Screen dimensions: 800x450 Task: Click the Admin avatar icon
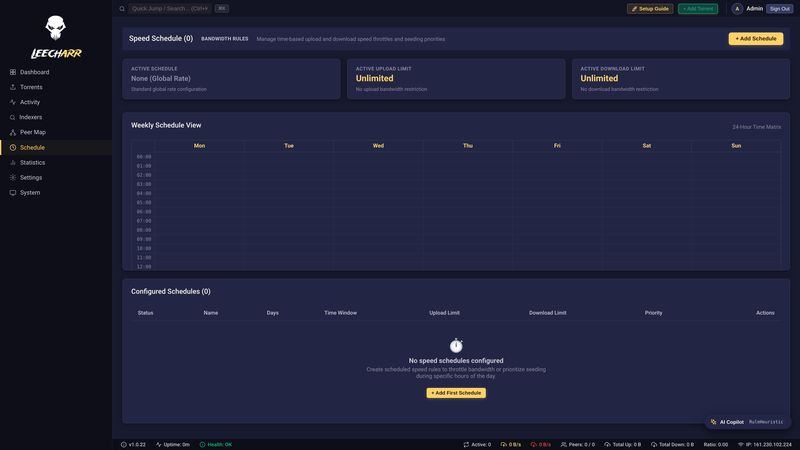737,9
